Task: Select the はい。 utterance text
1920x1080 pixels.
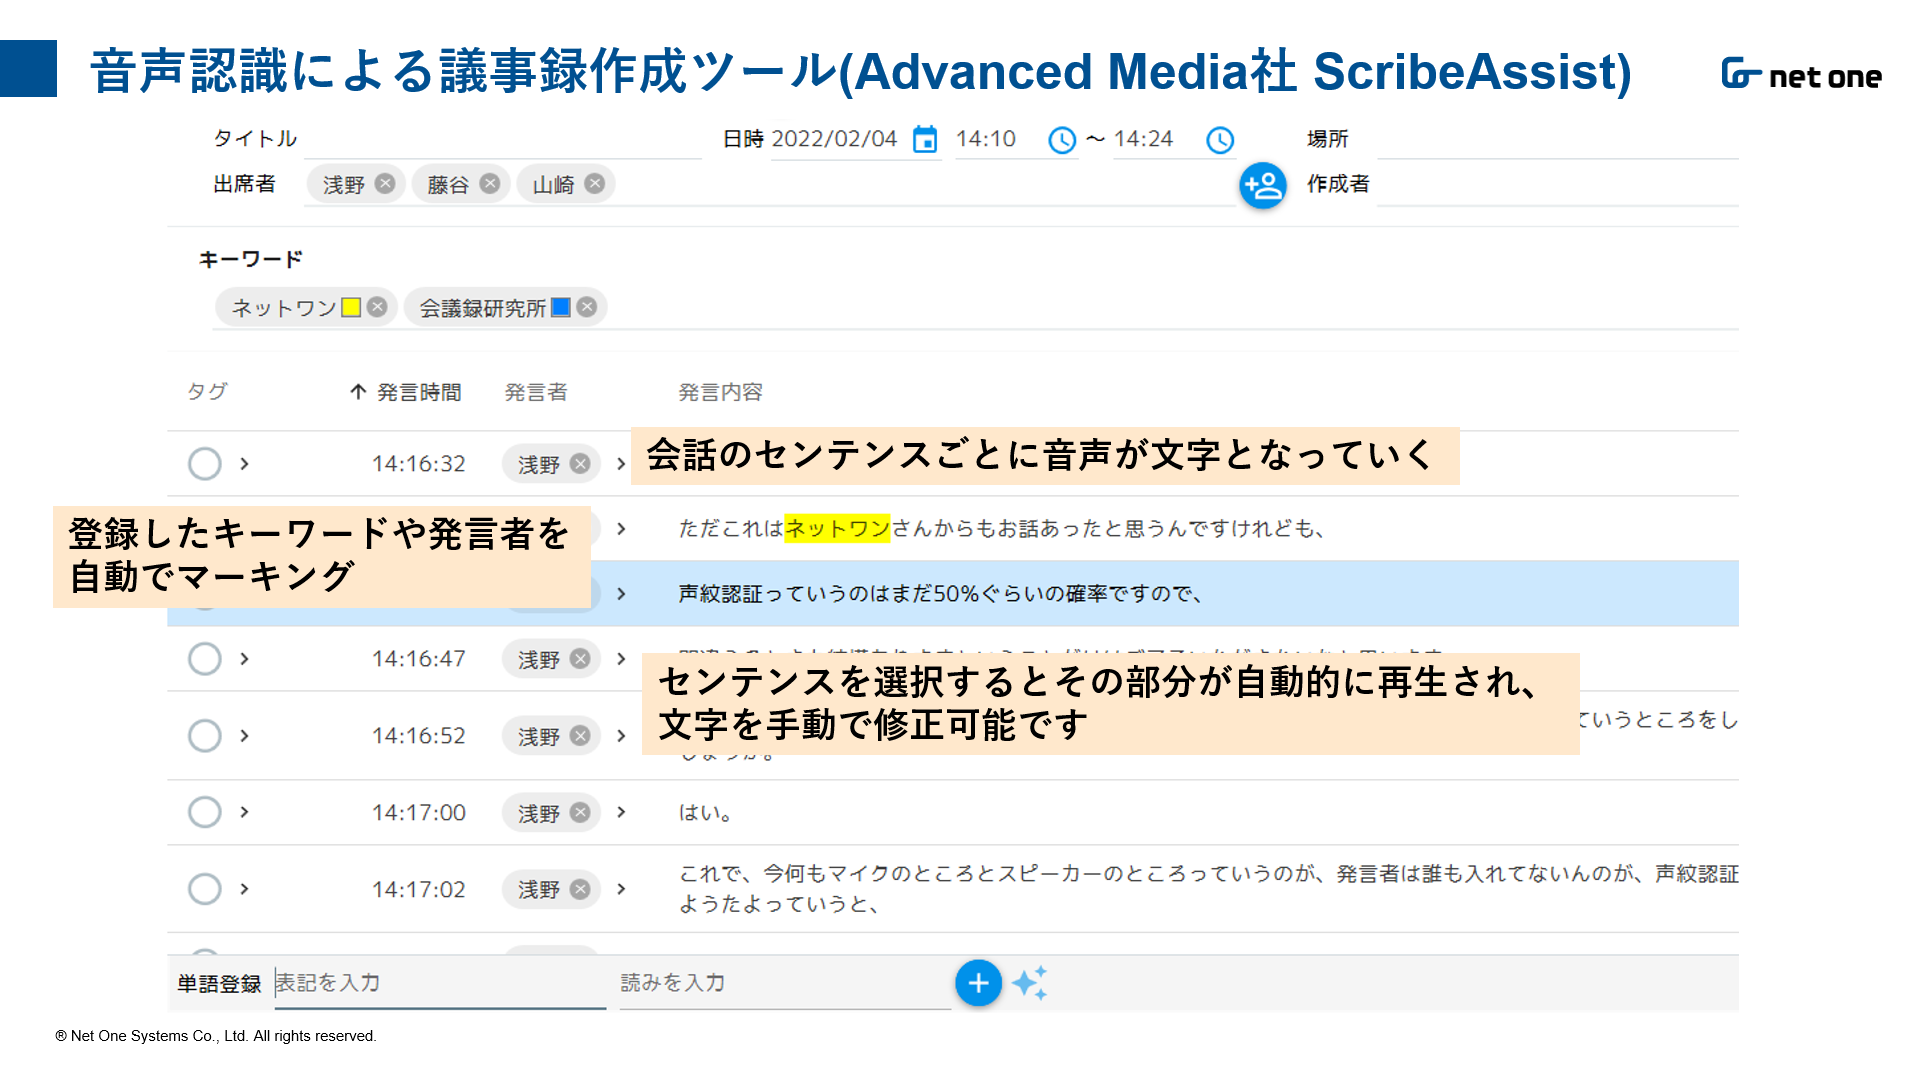Action: click(706, 813)
